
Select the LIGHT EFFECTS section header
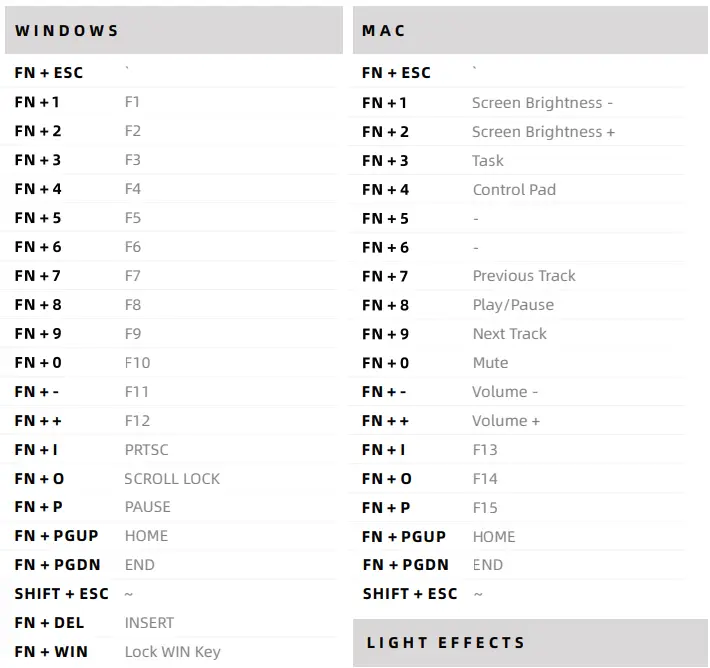pyautogui.click(x=445, y=643)
